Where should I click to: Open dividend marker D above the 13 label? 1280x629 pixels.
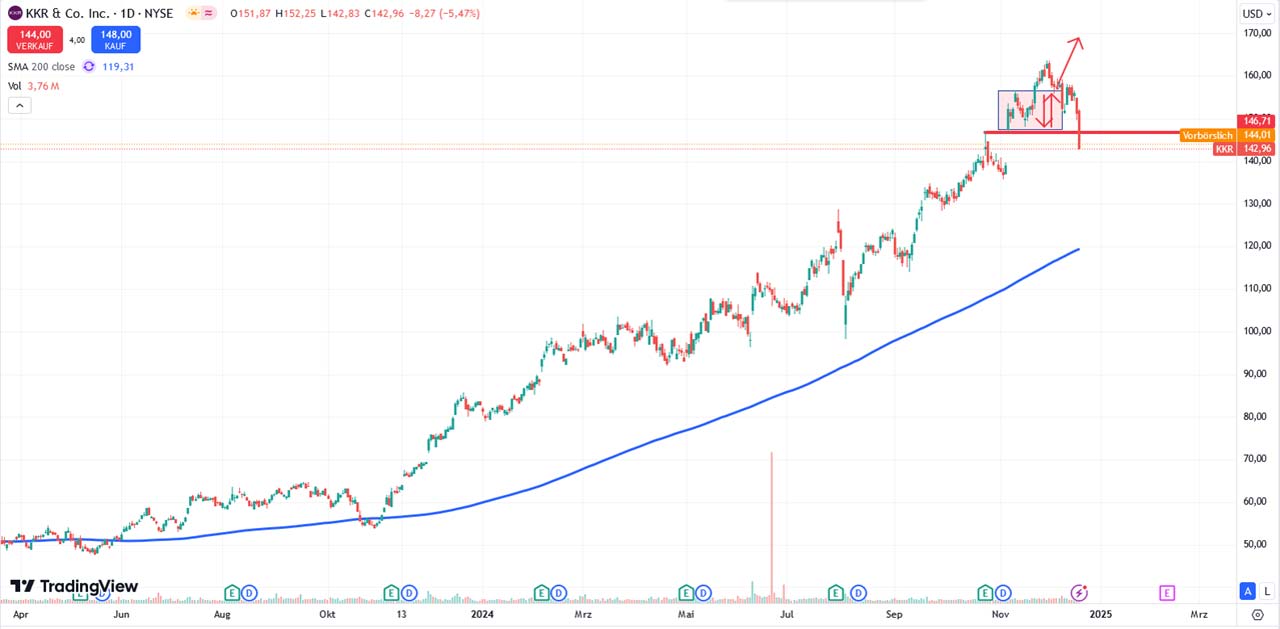(409, 592)
